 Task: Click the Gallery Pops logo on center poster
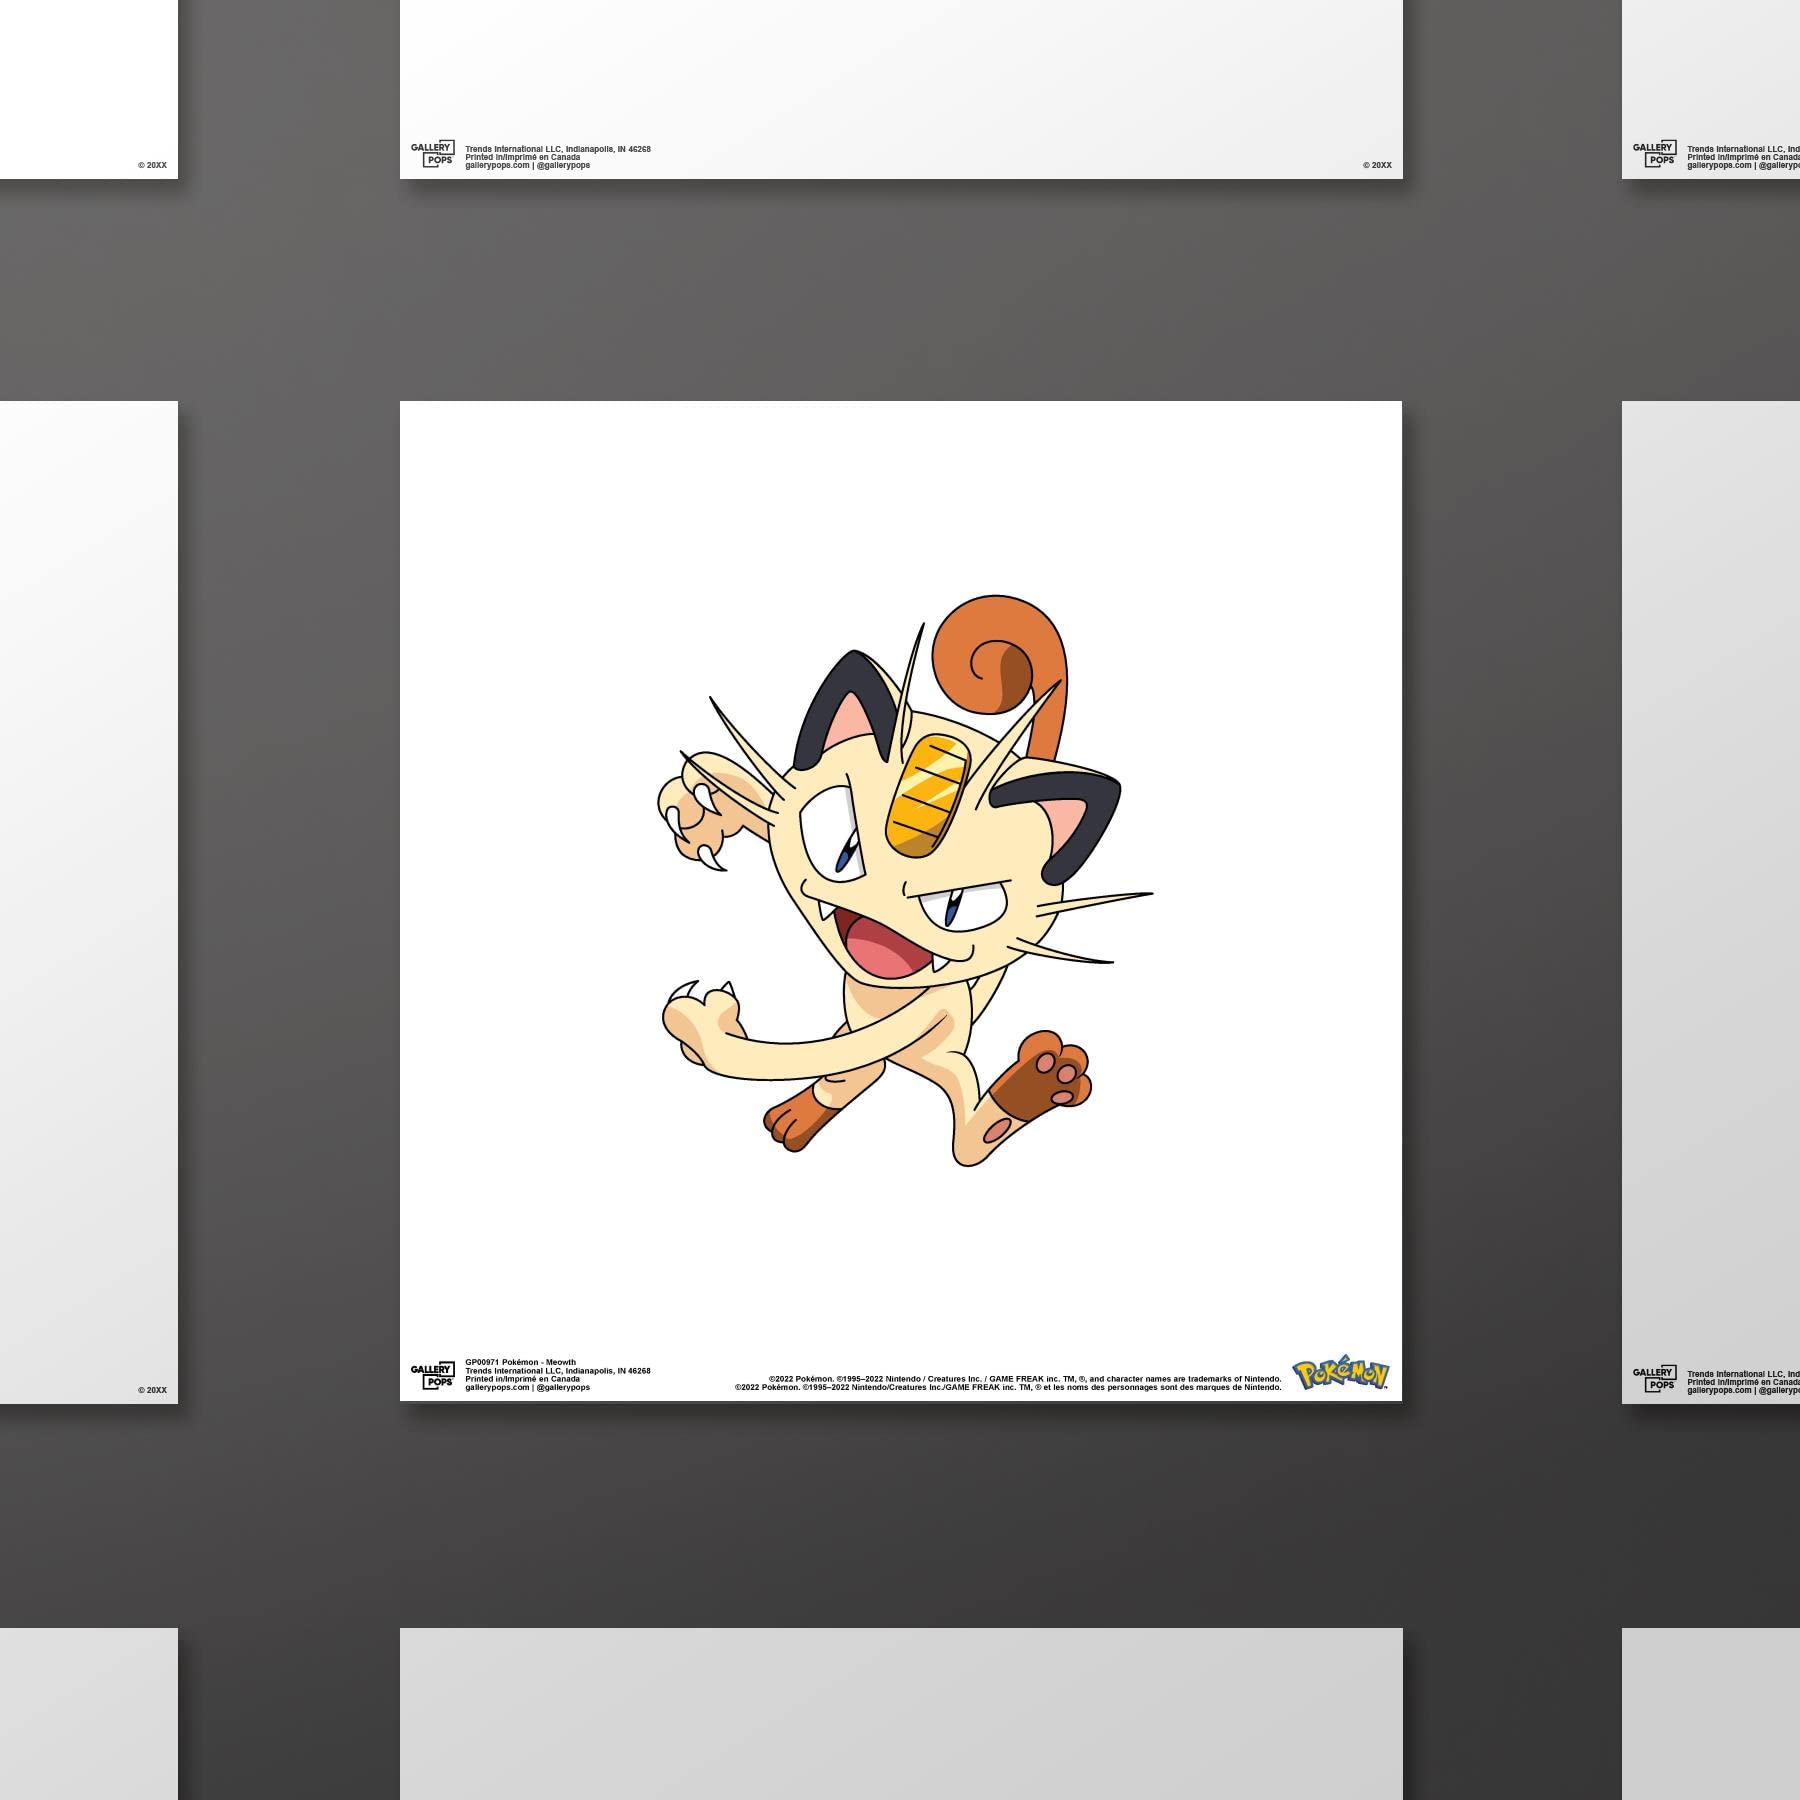[433, 1376]
